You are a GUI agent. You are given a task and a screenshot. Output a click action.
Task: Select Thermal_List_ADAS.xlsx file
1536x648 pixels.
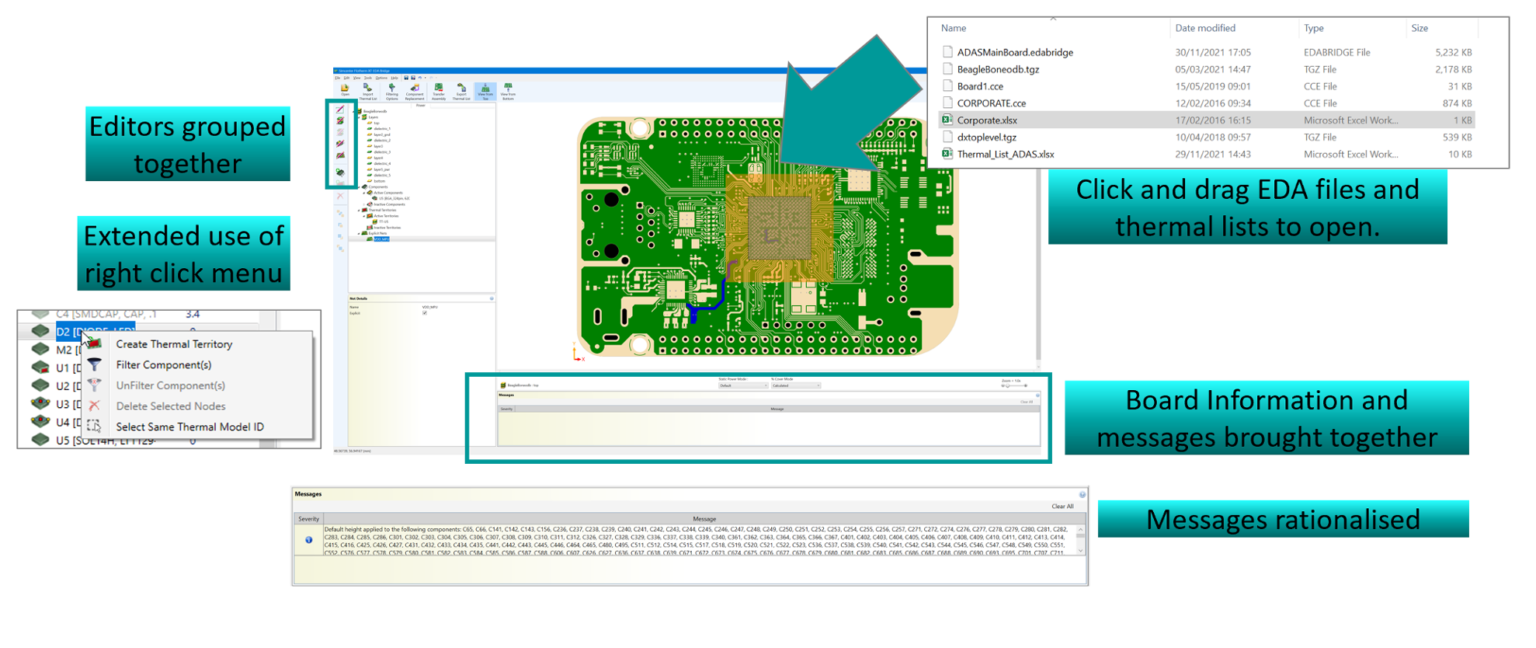(1005, 154)
